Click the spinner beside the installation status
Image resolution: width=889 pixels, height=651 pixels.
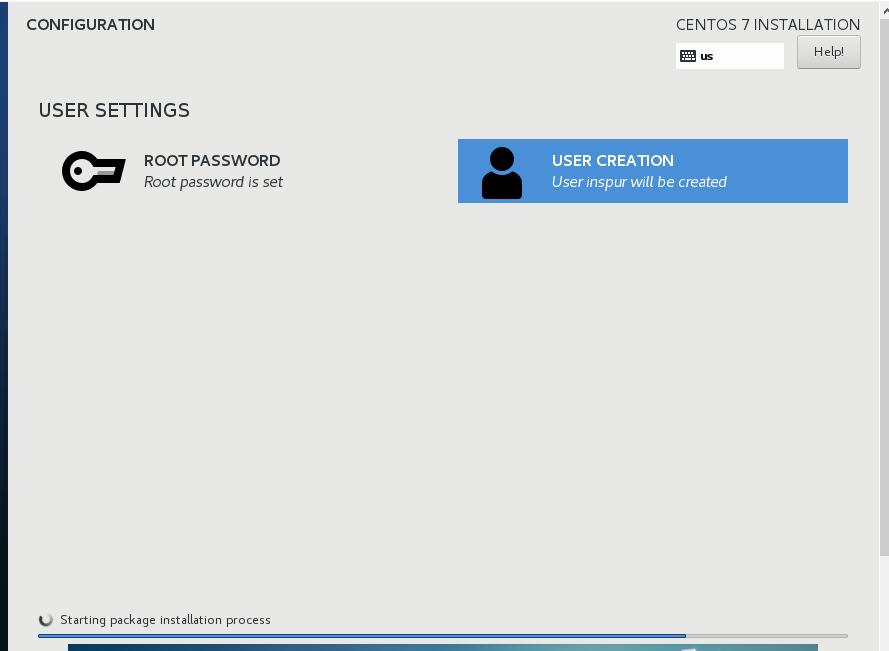44,619
